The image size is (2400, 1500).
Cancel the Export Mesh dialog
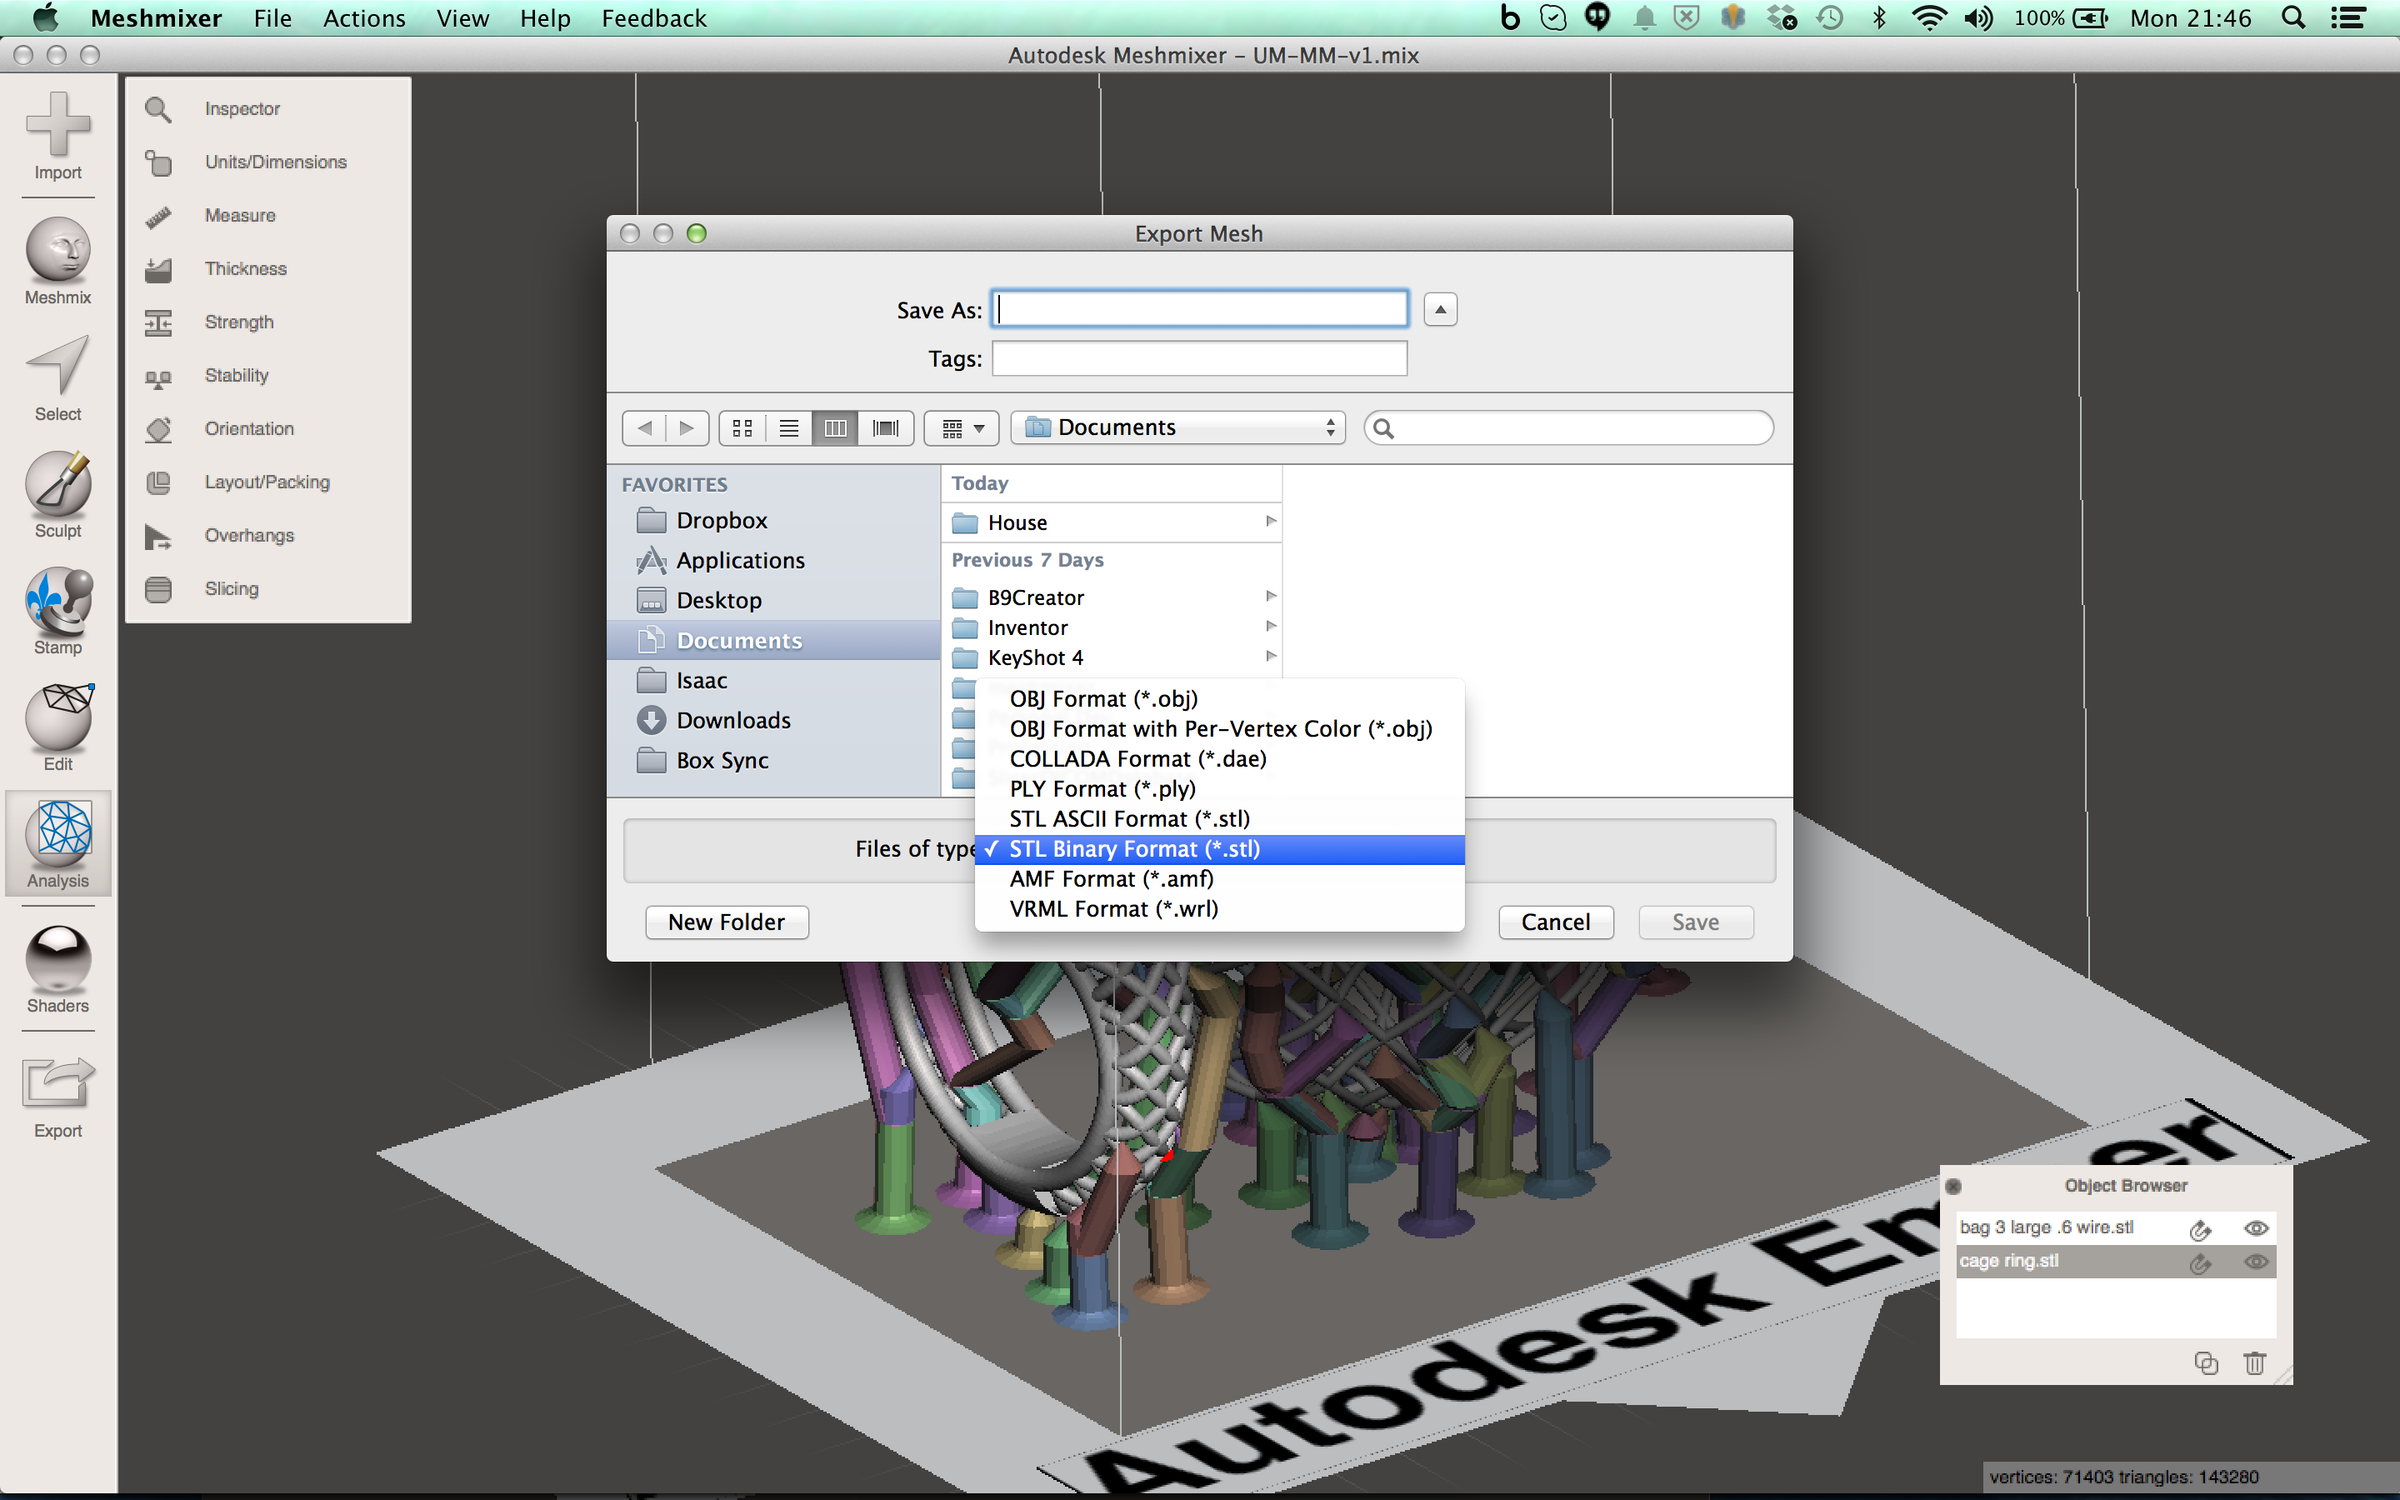[x=1555, y=921]
